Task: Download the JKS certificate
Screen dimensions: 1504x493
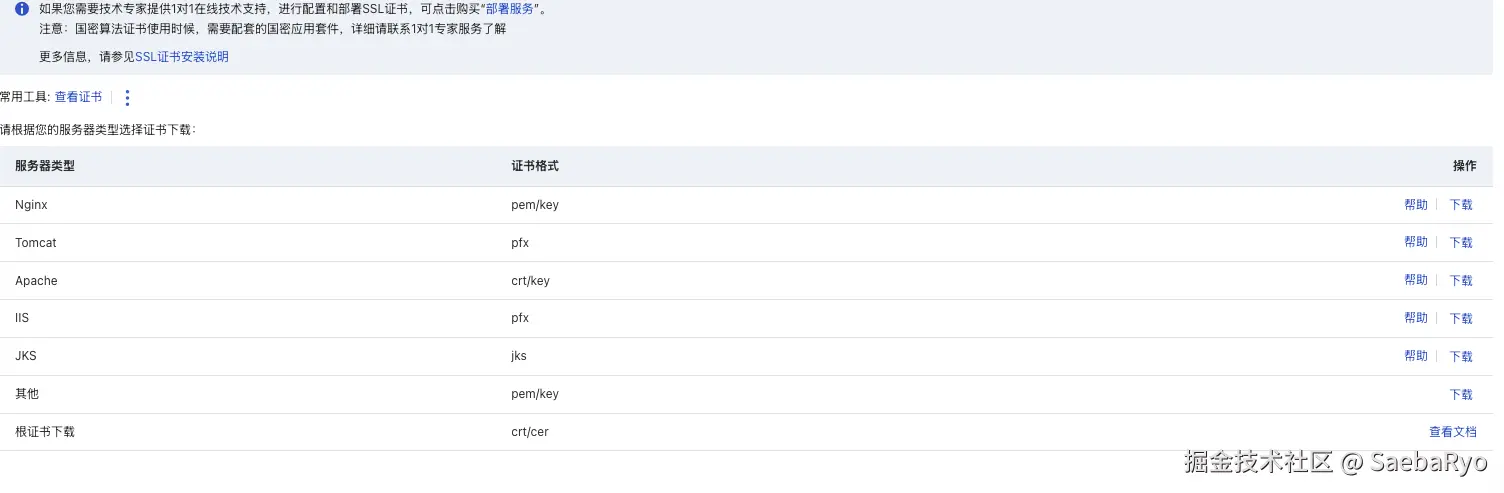Action: [x=1461, y=357]
